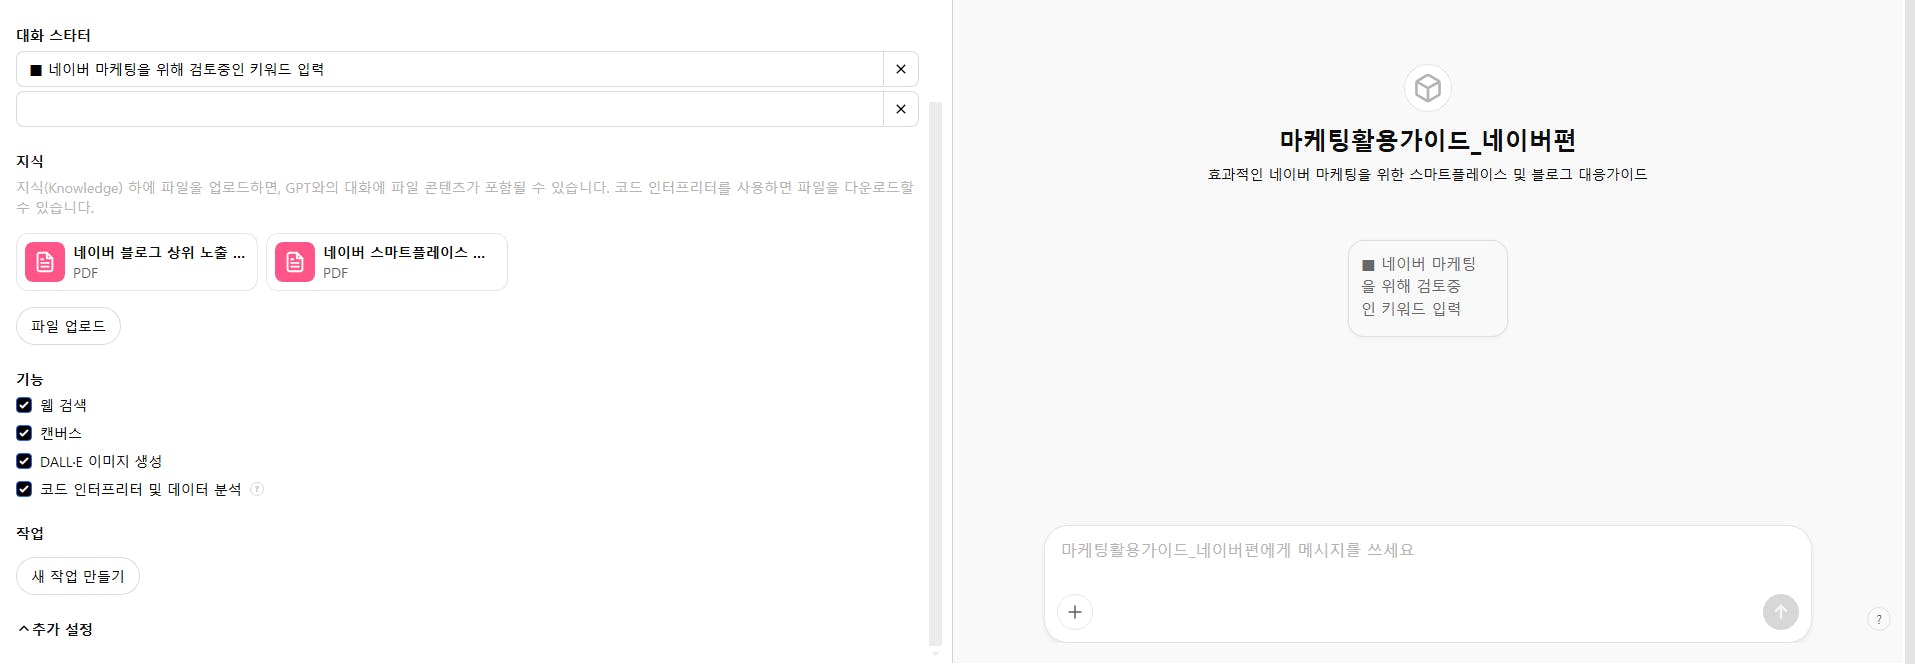Click the 파일 업로드 button
1915x664 pixels.
click(68, 326)
